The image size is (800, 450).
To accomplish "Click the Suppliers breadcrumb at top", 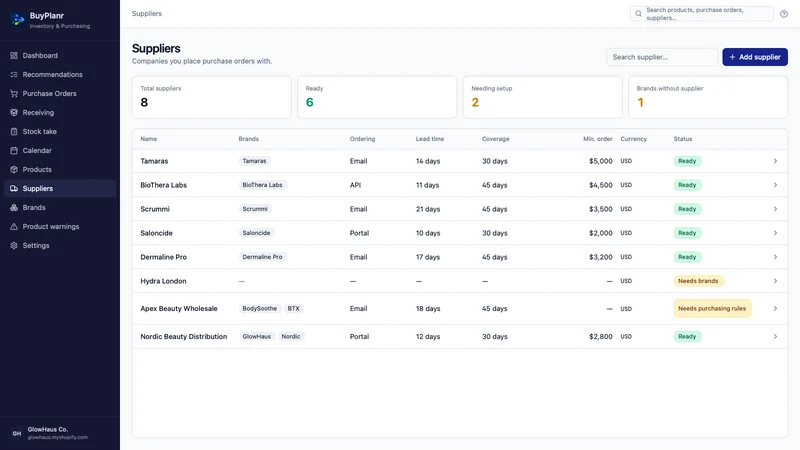I will 147,14.
